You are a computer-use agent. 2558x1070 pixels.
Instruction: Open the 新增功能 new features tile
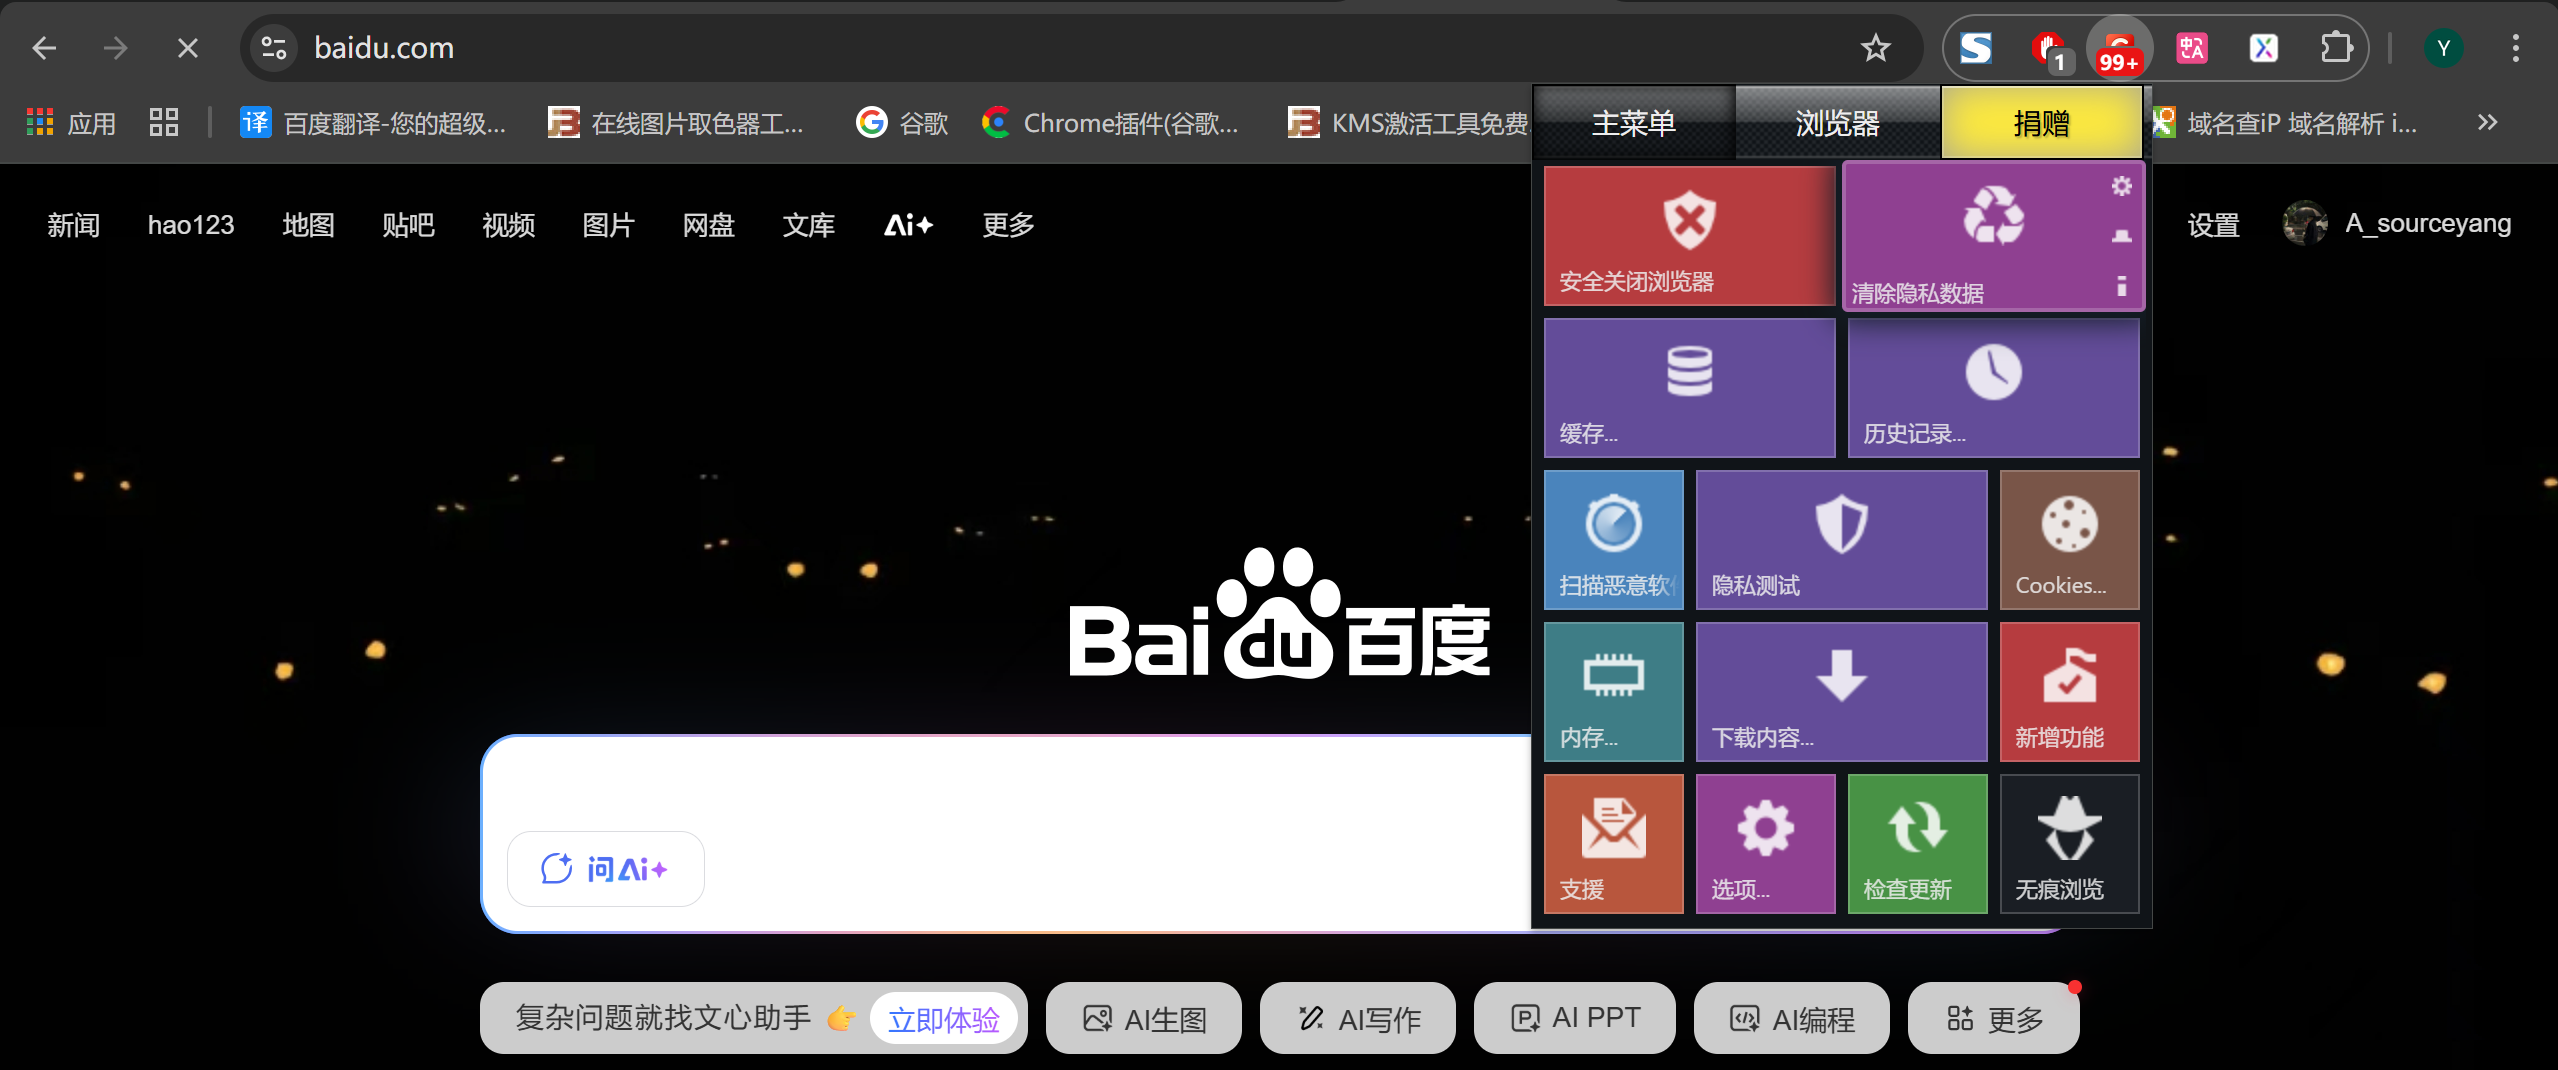pos(2067,691)
